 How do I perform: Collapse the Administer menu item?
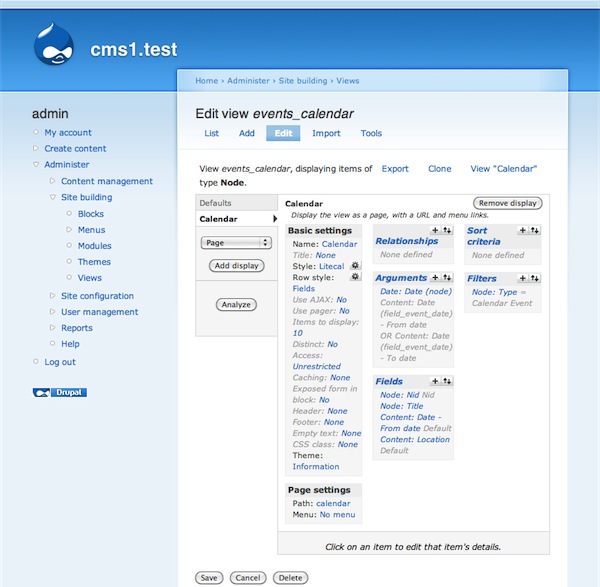coord(66,165)
